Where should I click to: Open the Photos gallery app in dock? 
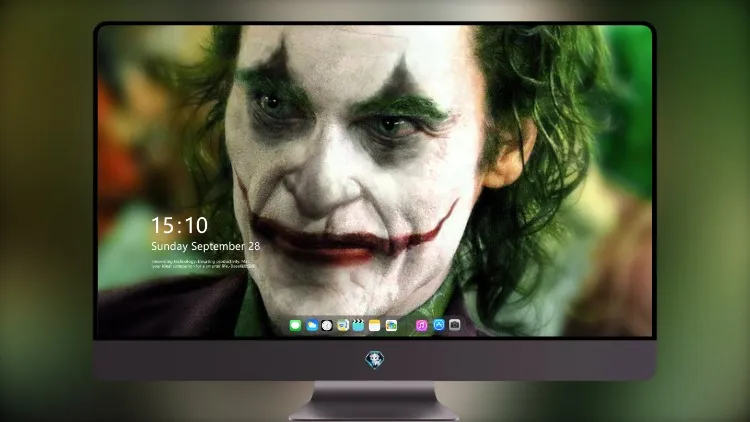click(391, 325)
